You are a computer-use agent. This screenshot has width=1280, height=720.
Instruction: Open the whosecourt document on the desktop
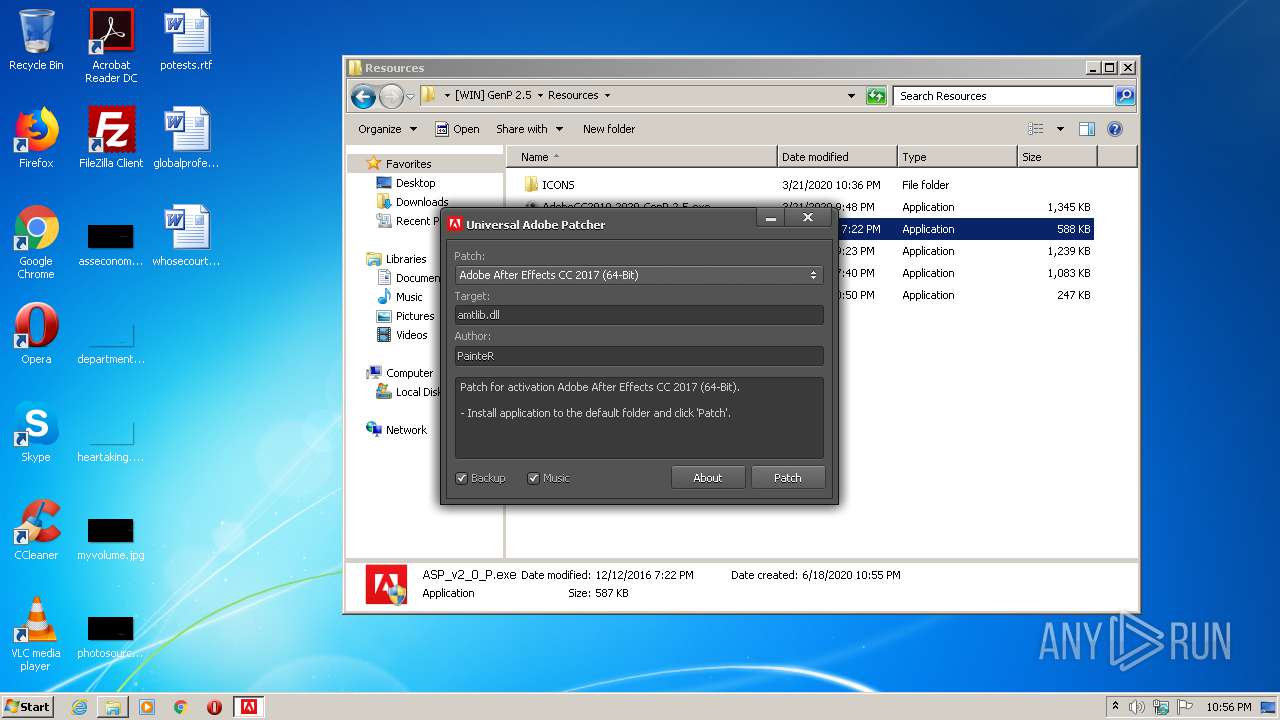(186, 236)
